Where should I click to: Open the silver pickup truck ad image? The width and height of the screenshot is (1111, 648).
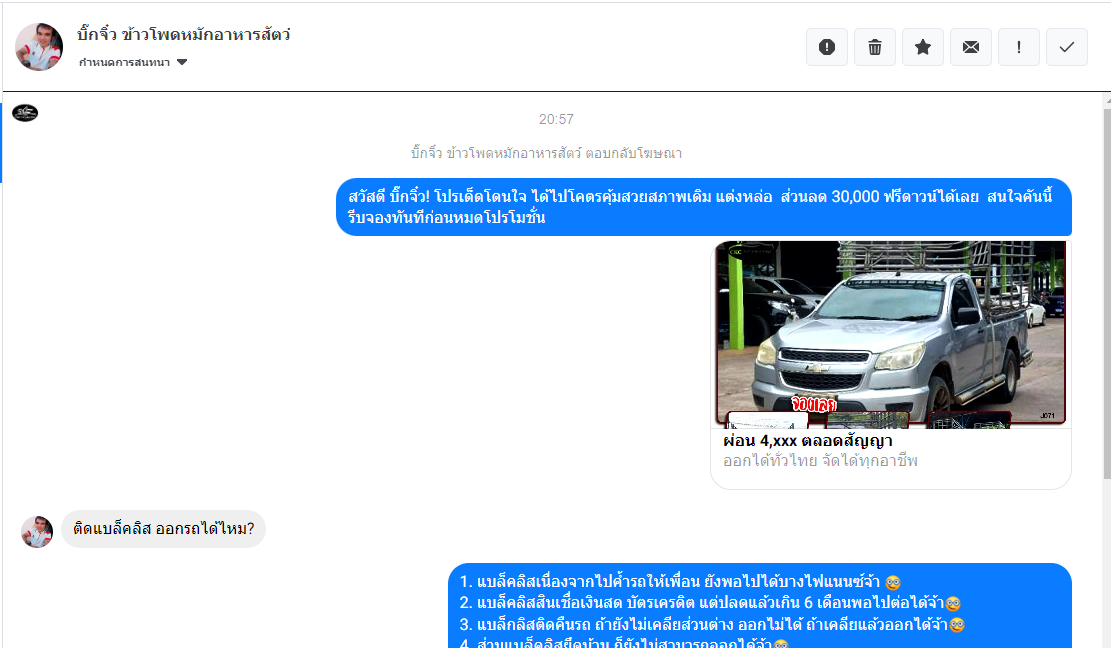[x=890, y=333]
